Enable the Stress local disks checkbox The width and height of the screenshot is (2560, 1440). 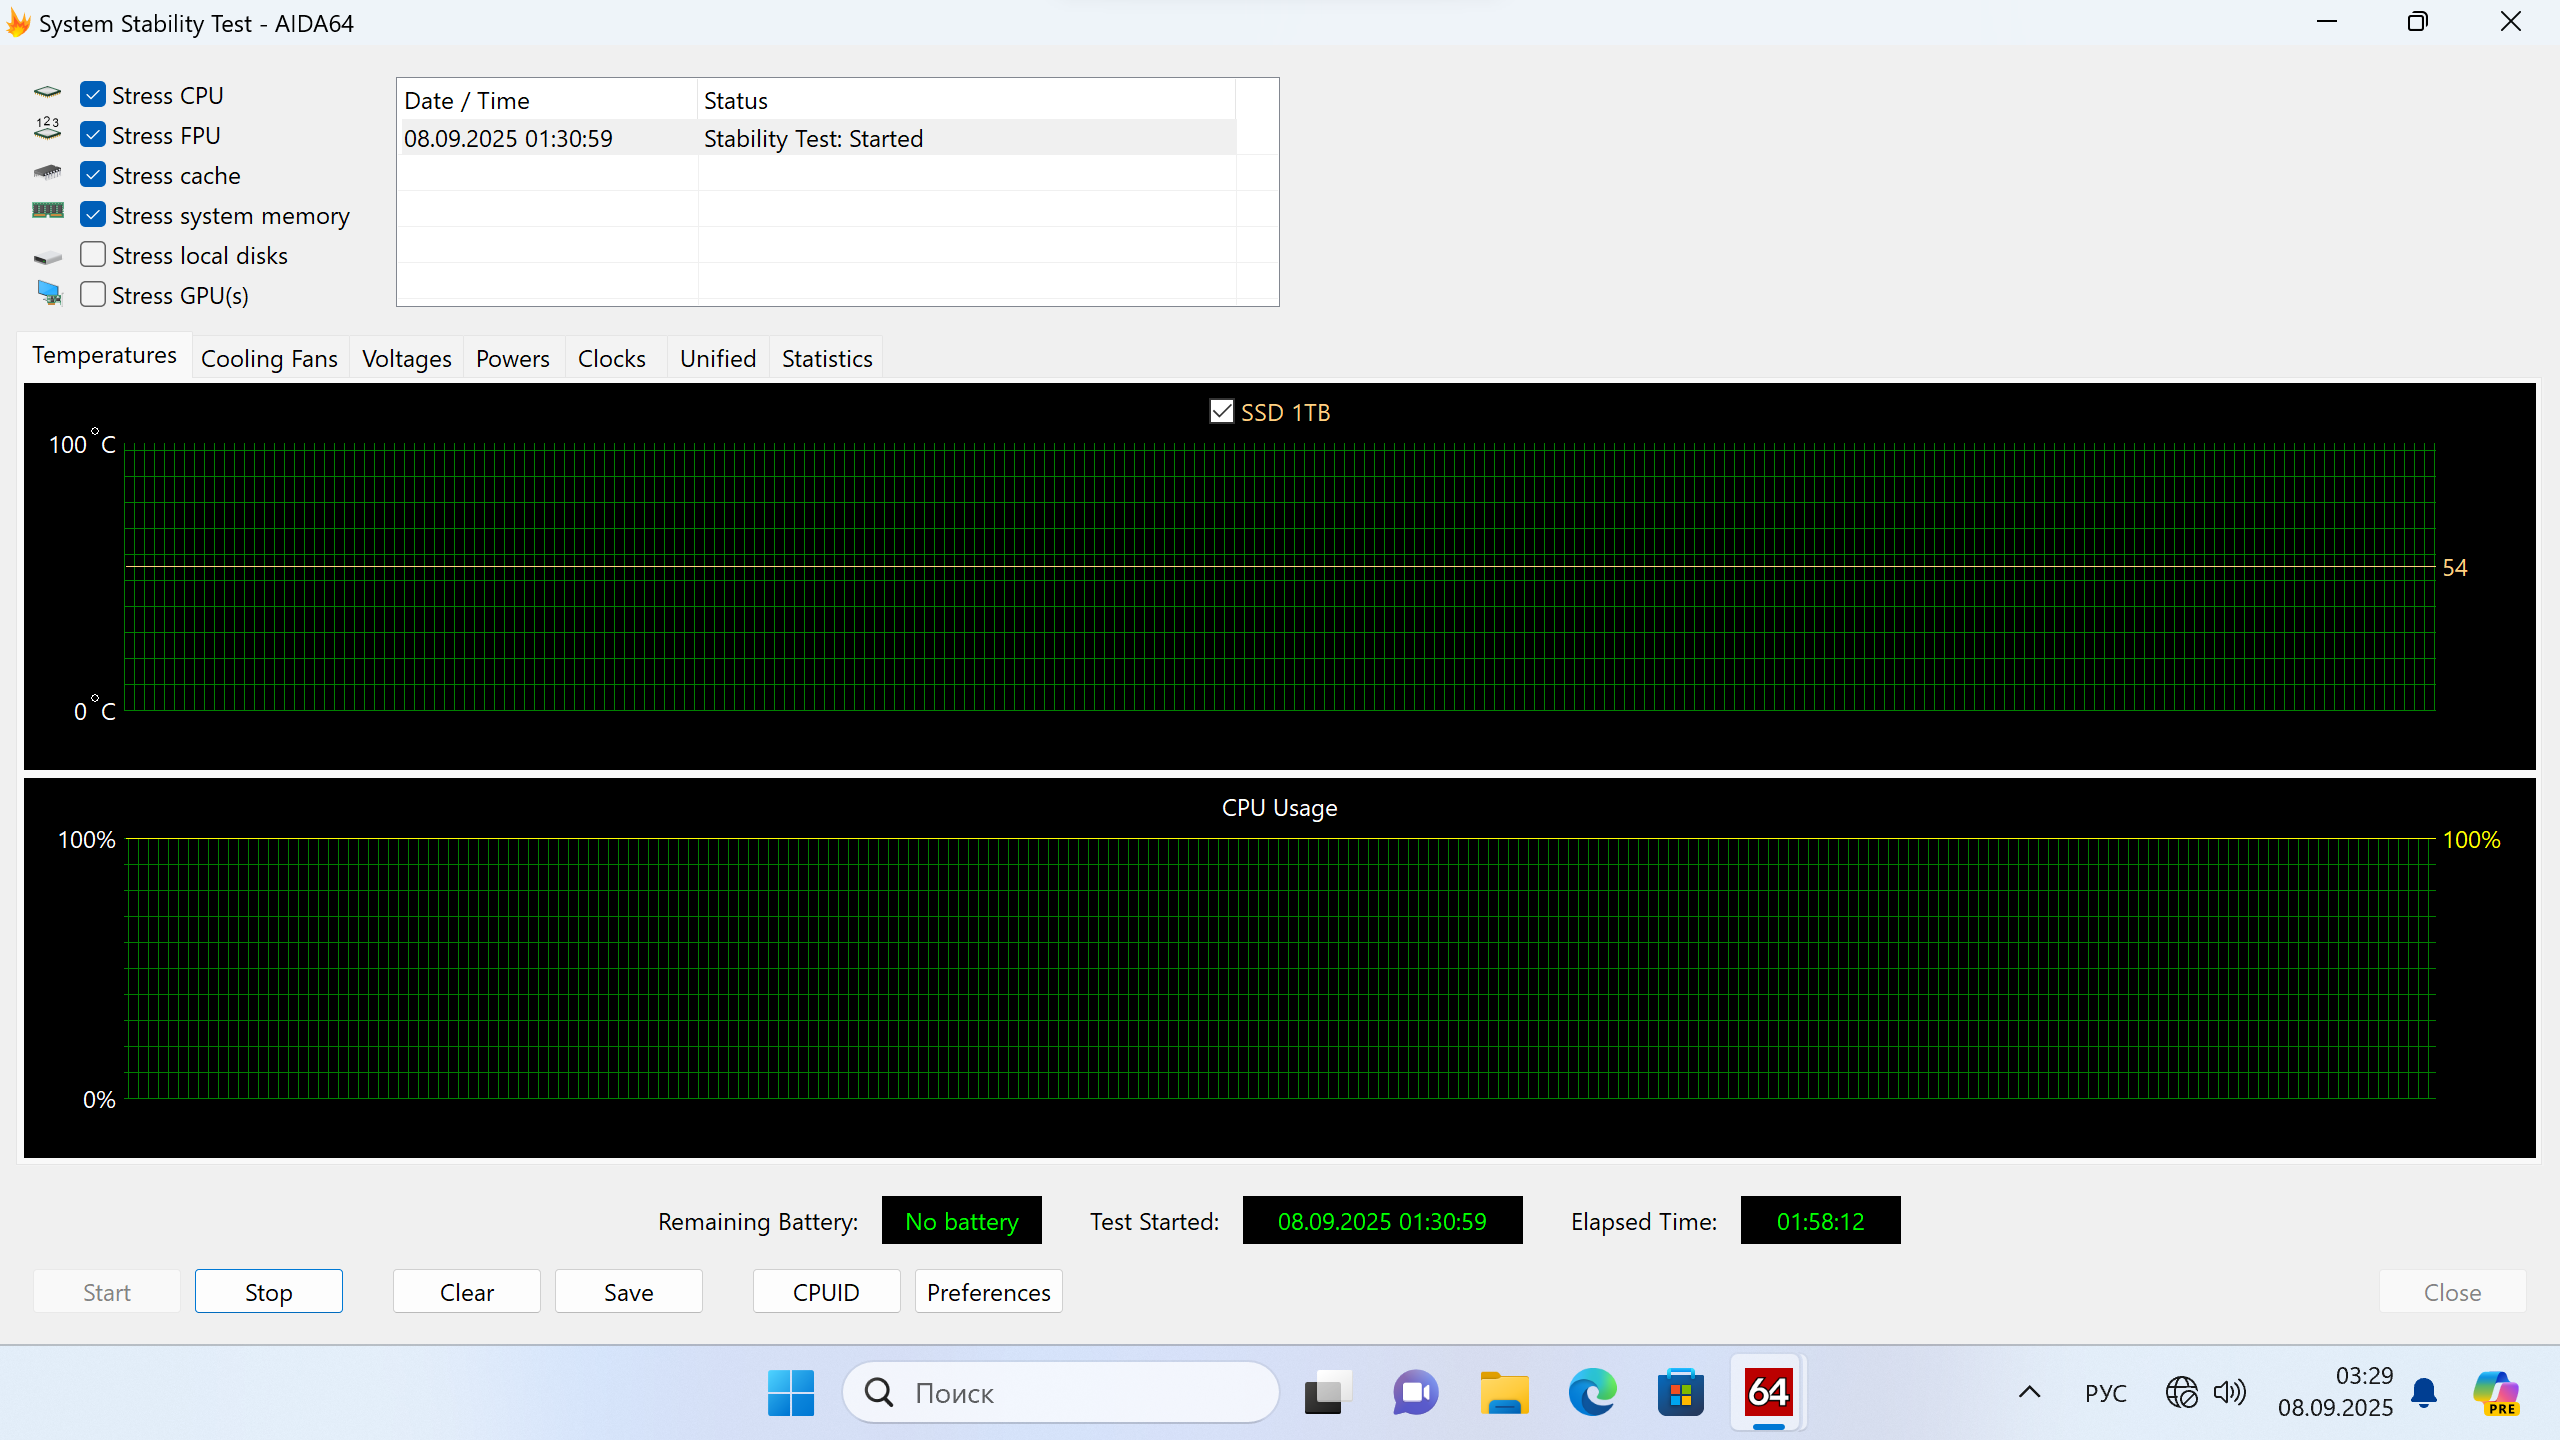[93, 255]
